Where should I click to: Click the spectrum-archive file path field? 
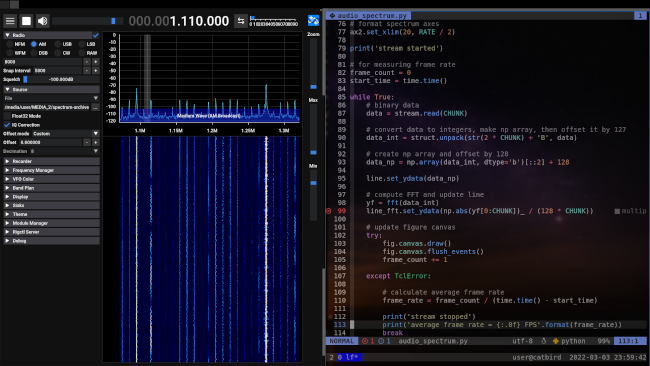[47, 107]
